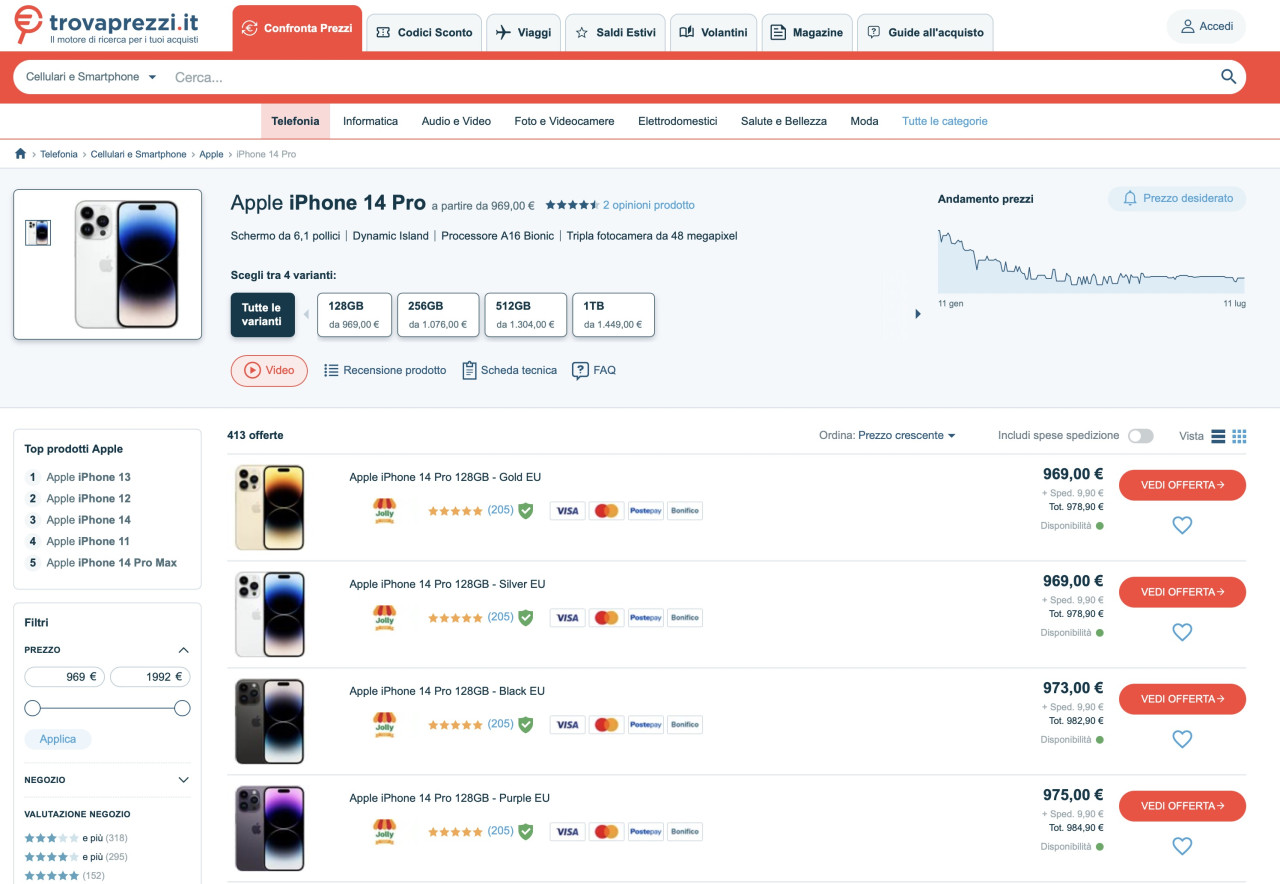Select the 256GB variant

[x=437, y=314]
